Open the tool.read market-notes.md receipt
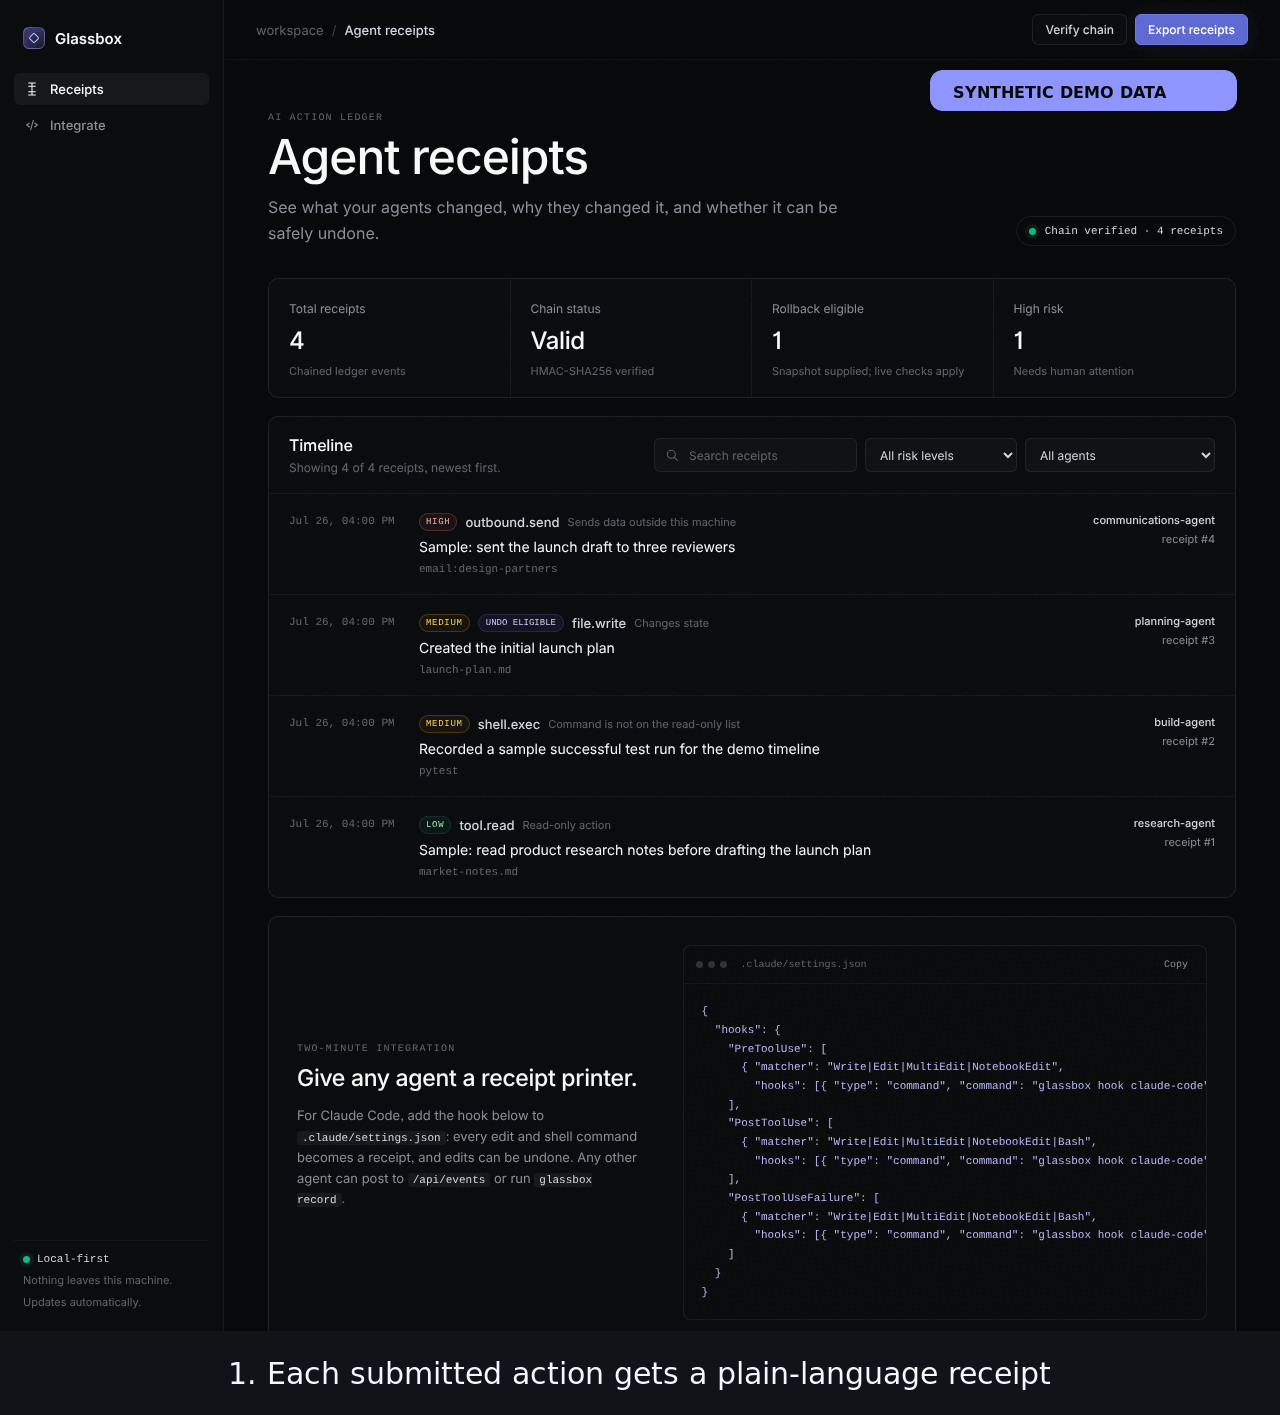Image resolution: width=1280 pixels, height=1415 pixels. (x=752, y=847)
